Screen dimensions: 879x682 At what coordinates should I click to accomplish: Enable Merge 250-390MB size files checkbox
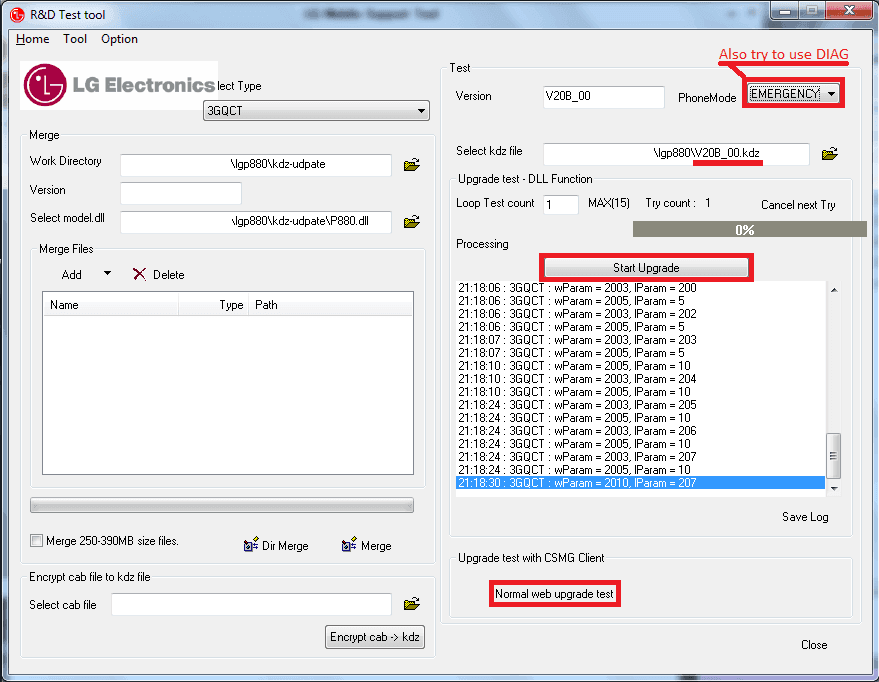36,540
